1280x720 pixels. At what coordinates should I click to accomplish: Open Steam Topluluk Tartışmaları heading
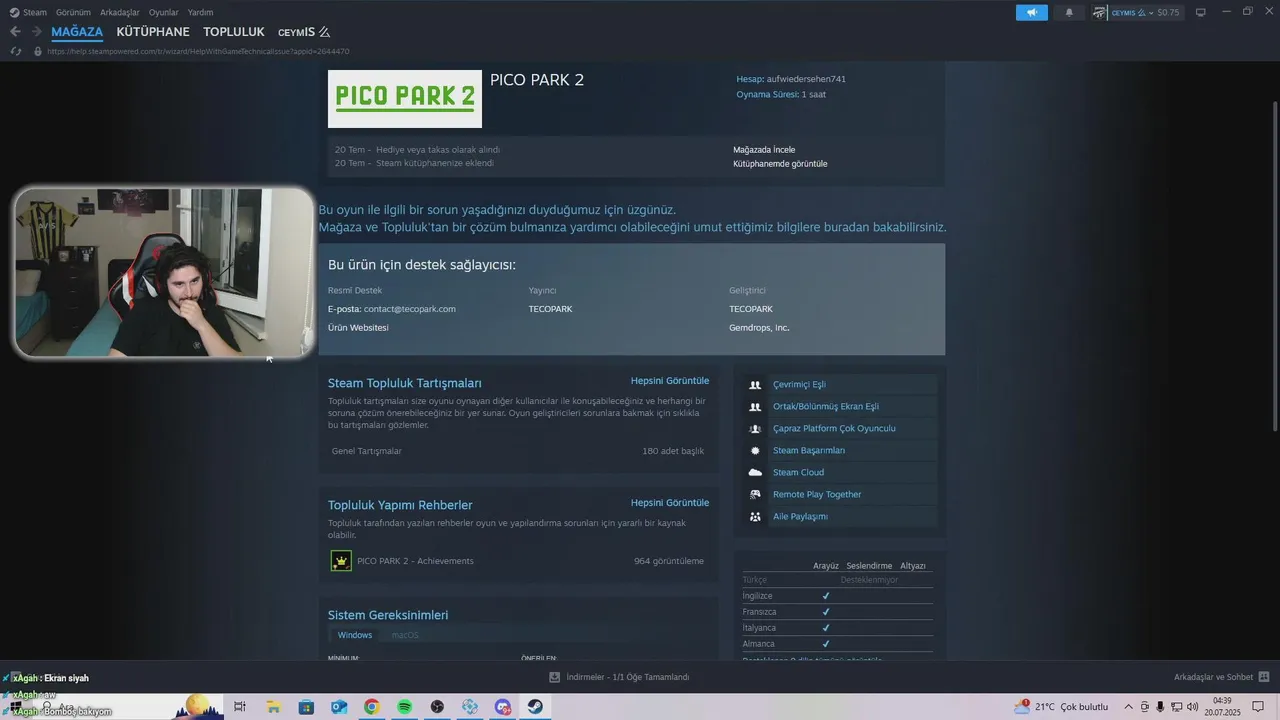(405, 383)
